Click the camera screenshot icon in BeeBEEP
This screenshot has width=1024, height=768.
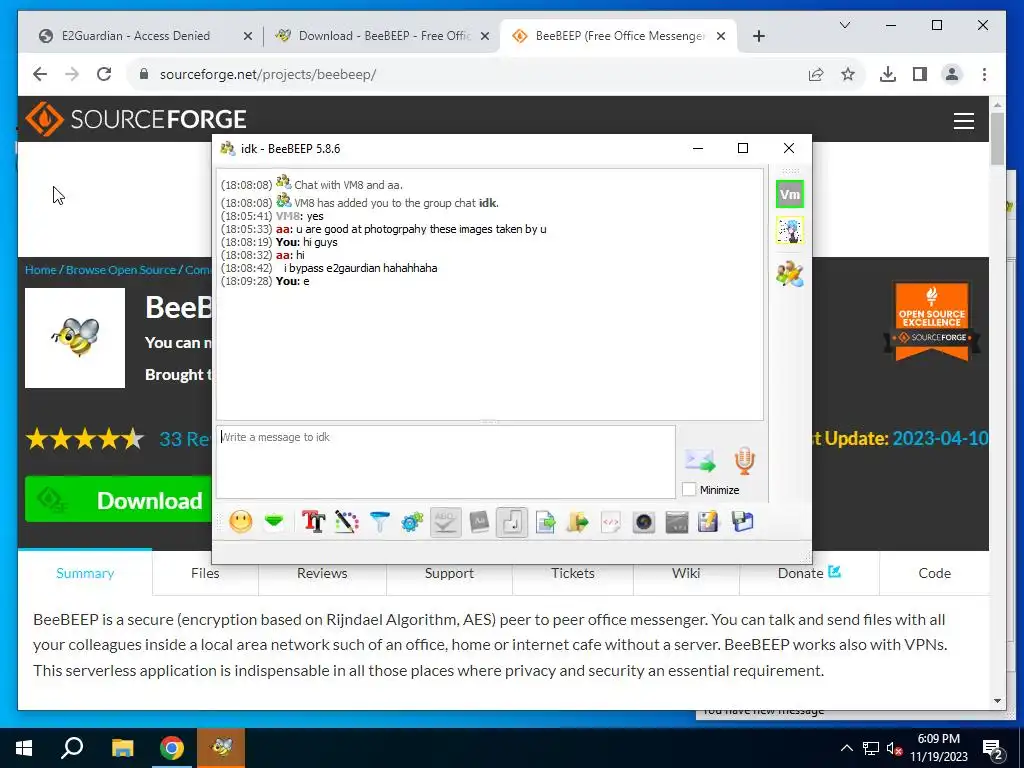pos(644,522)
